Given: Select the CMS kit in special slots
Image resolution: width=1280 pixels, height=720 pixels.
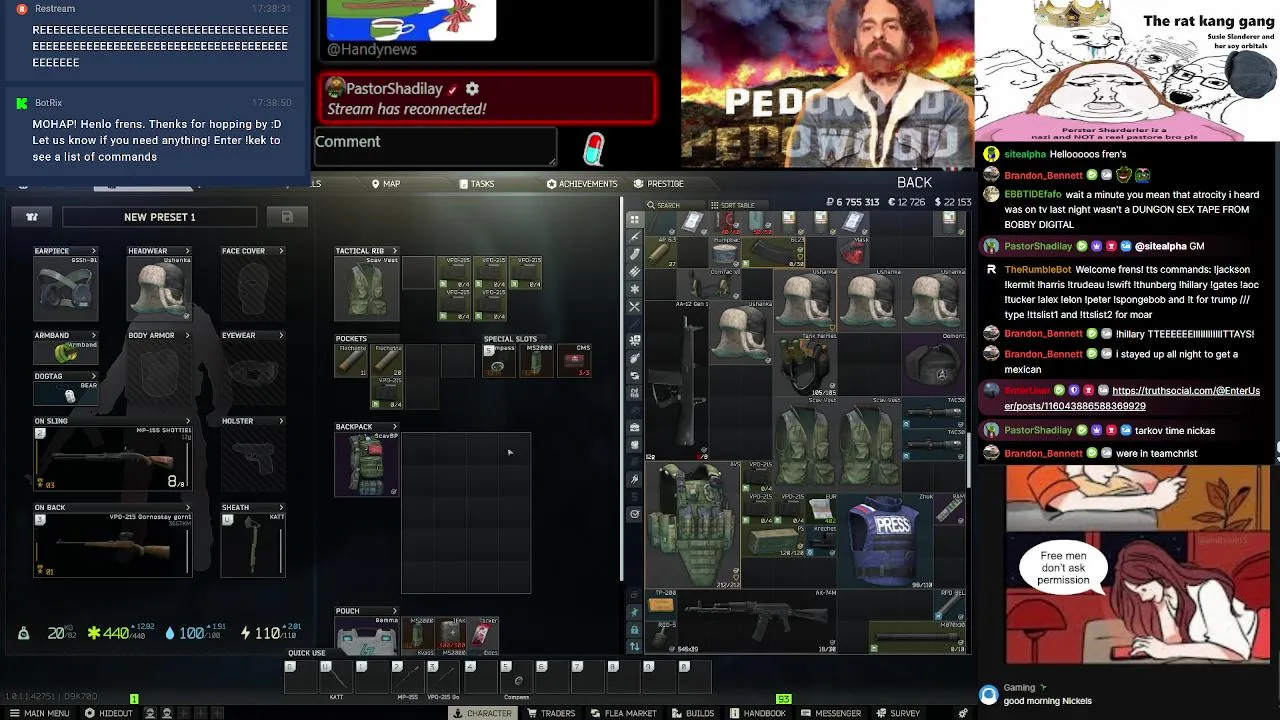Looking at the screenshot, I should (x=574, y=361).
